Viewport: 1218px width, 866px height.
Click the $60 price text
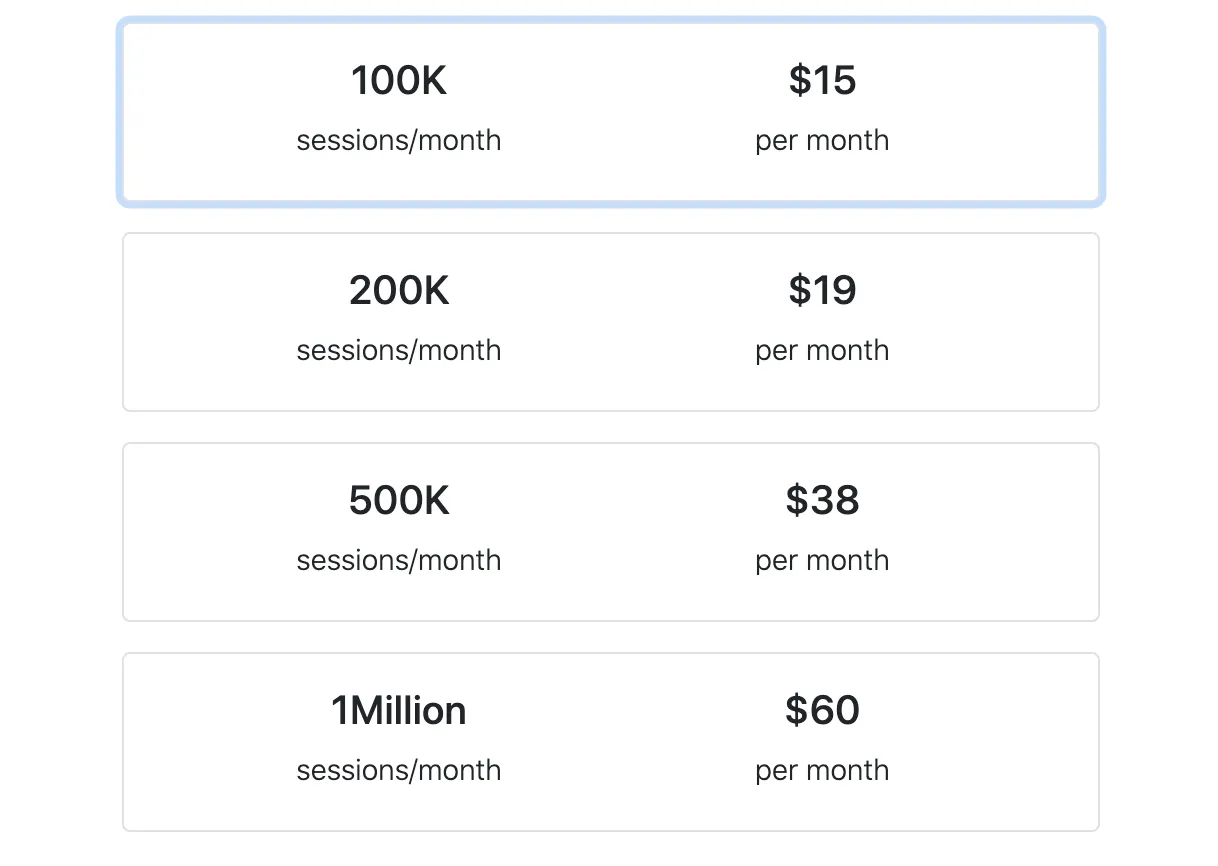822,711
